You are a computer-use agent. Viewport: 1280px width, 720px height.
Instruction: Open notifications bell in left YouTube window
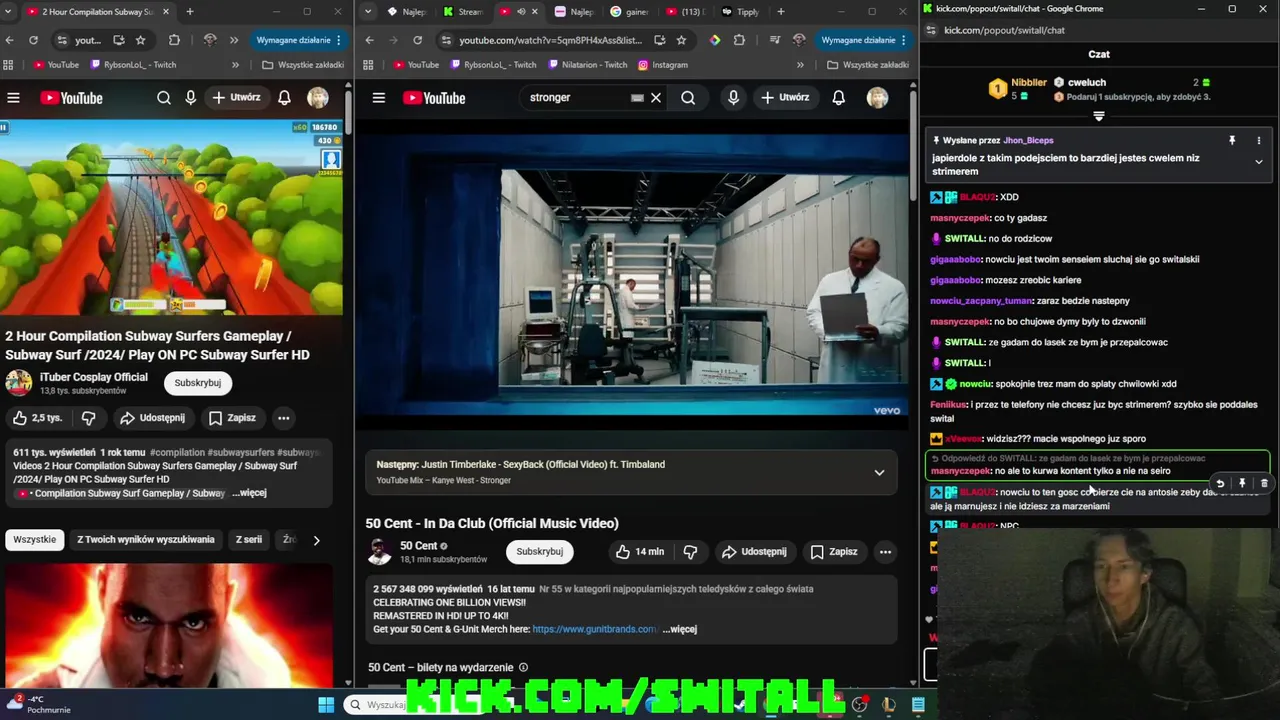[x=285, y=98]
